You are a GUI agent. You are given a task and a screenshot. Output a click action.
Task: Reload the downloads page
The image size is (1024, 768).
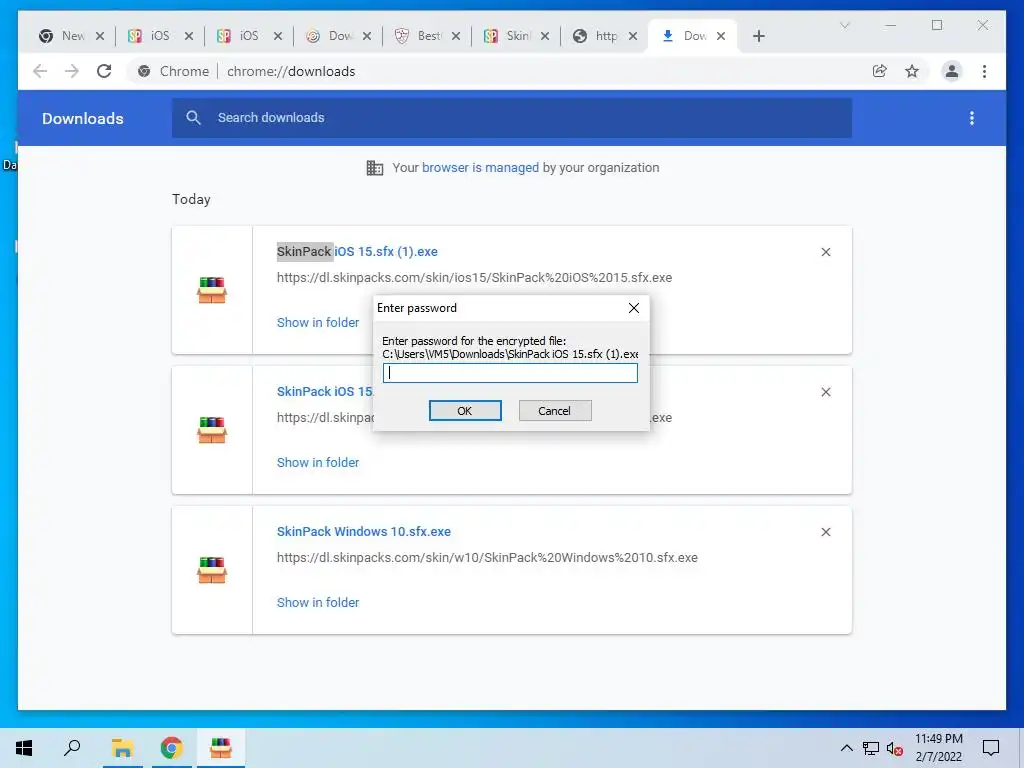(x=104, y=71)
